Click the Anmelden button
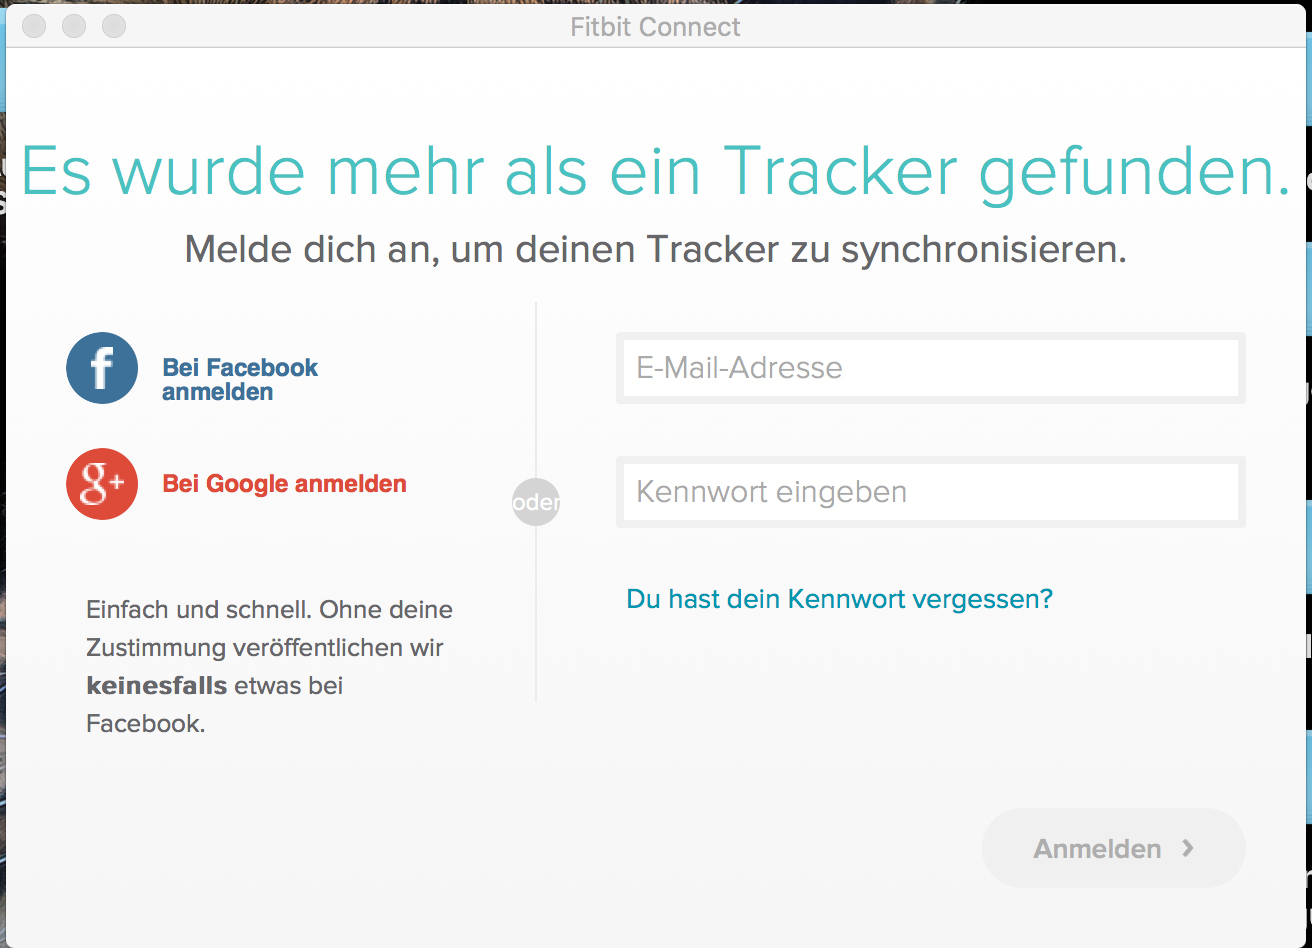The width and height of the screenshot is (1312, 948). tap(1113, 848)
